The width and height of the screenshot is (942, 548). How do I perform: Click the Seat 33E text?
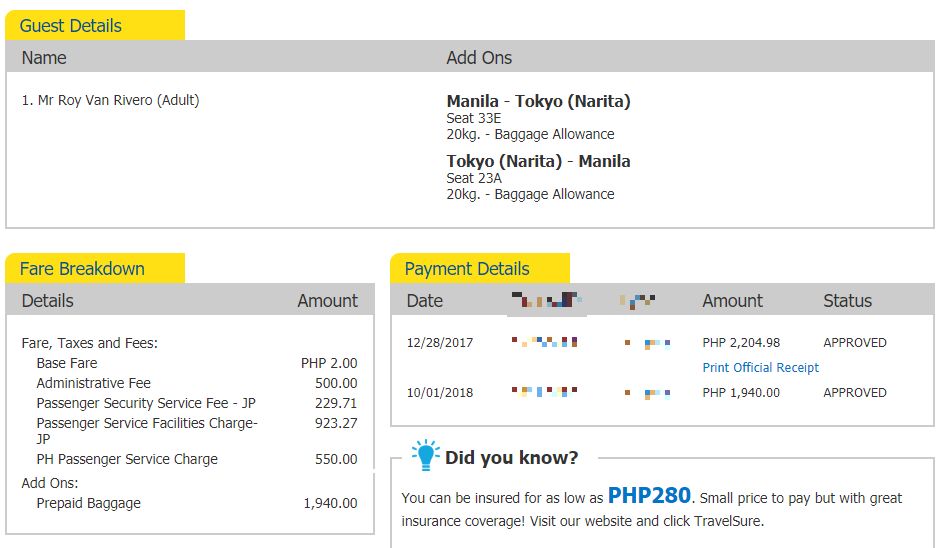(474, 118)
